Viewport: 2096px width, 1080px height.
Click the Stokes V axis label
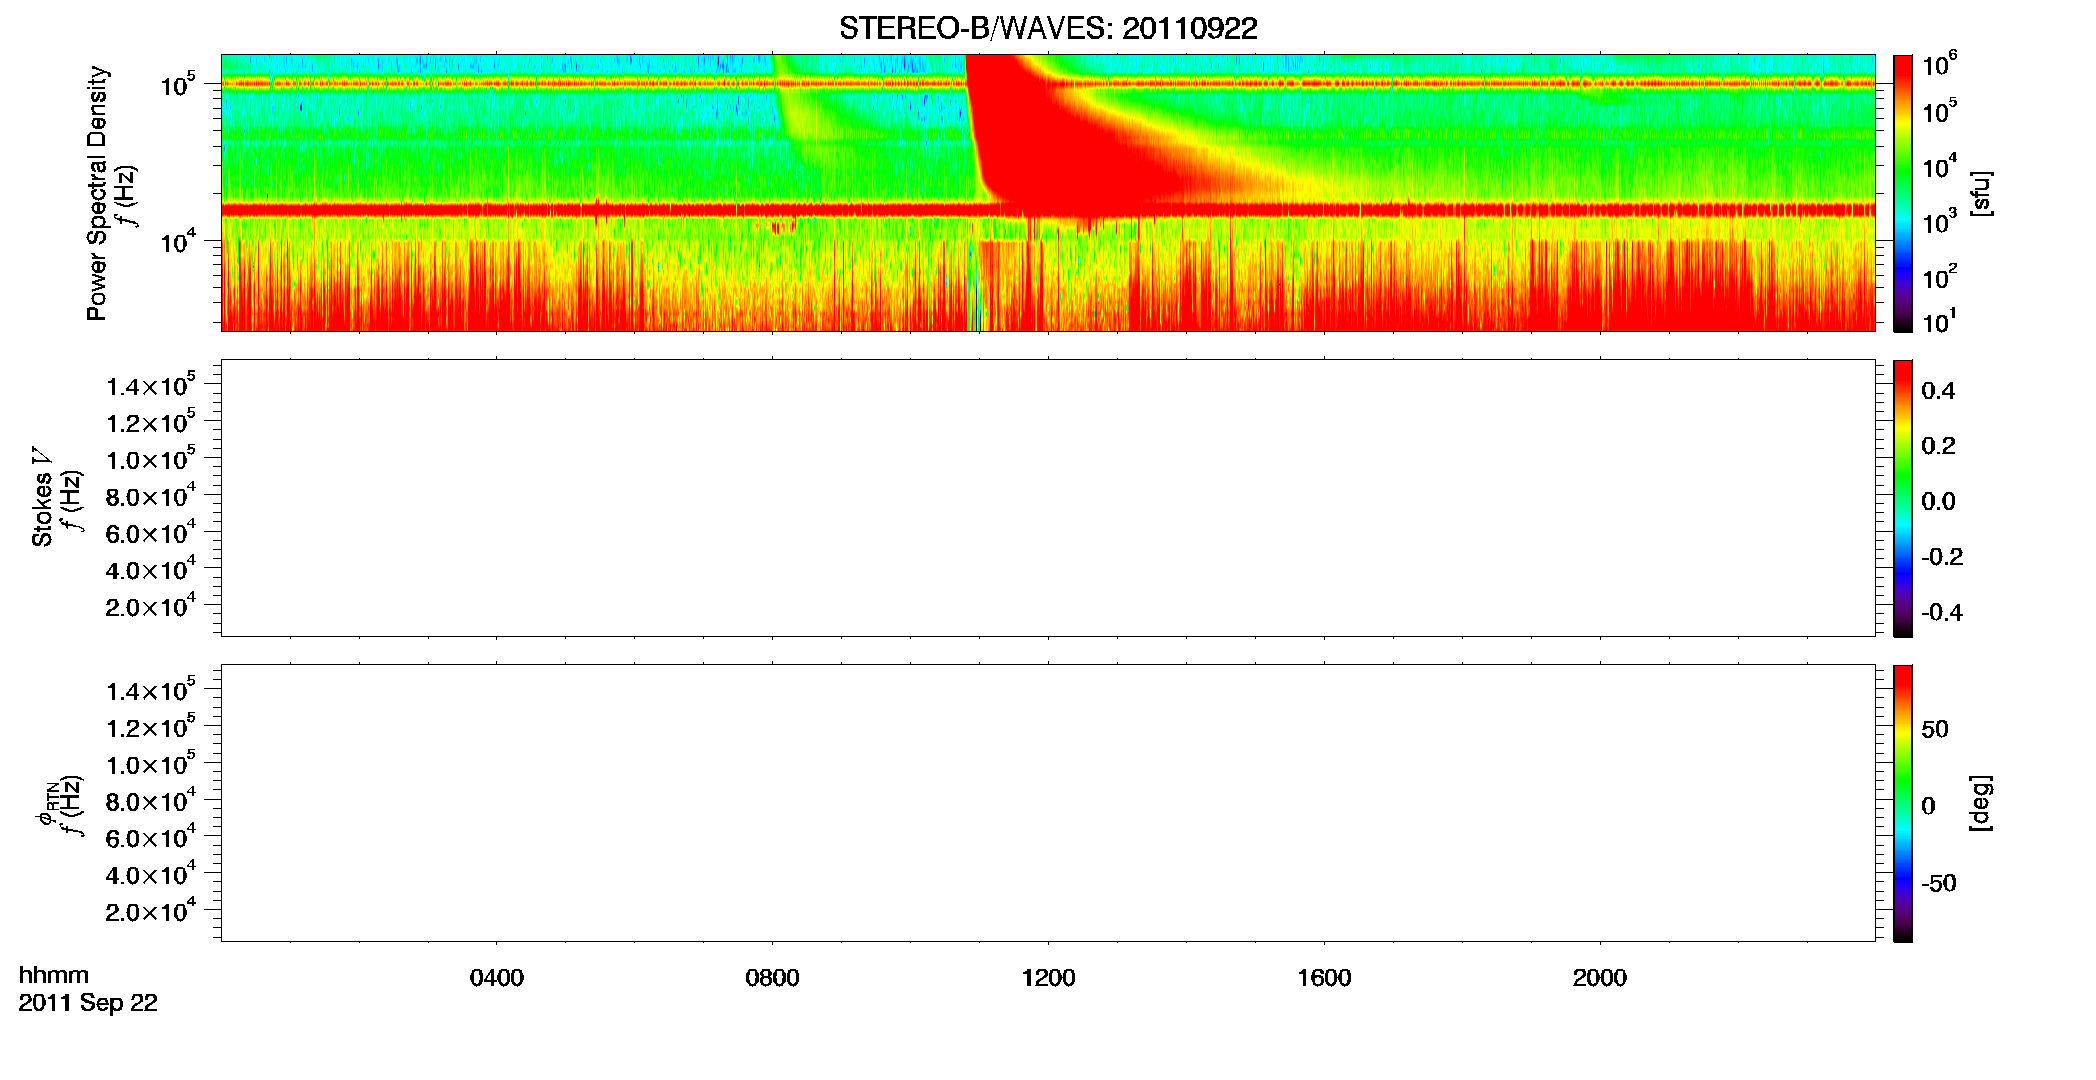pos(42,497)
